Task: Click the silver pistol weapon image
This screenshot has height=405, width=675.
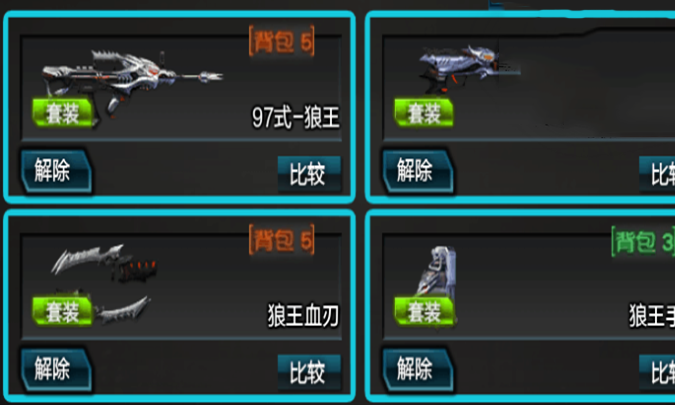Action: pos(469,69)
